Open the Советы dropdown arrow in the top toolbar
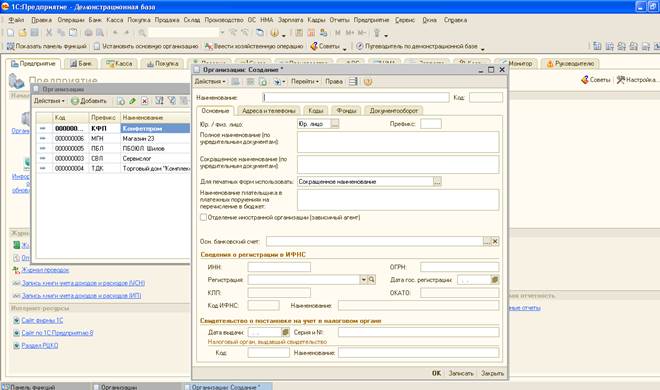Viewport: 660px width, 390px height. point(344,49)
